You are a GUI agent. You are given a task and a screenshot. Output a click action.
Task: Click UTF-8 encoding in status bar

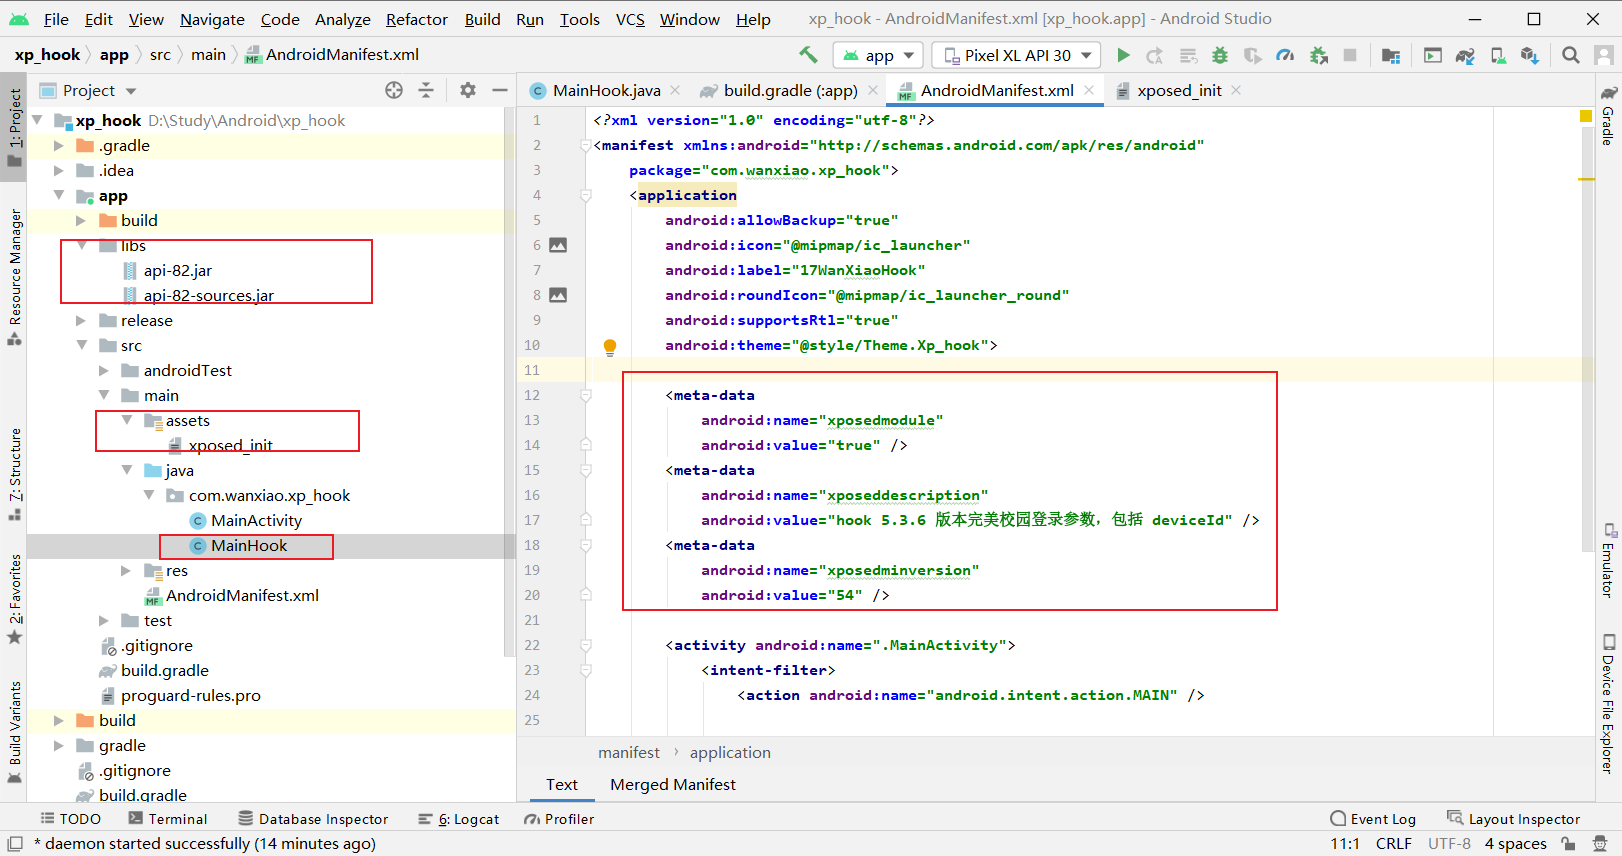pyautogui.click(x=1449, y=844)
